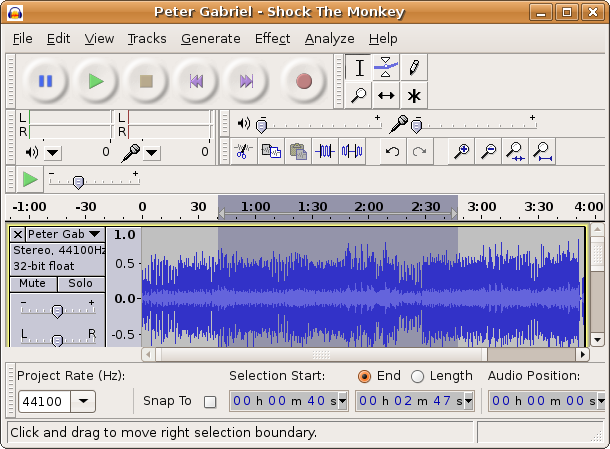Trim audio outside the selection

tap(325, 151)
